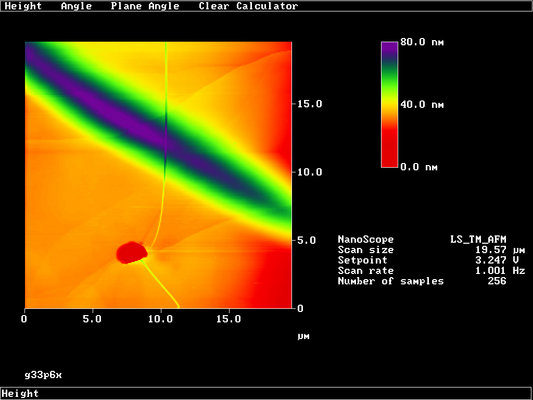Open the Height menu
This screenshot has height=400, width=533.
click(23, 6)
